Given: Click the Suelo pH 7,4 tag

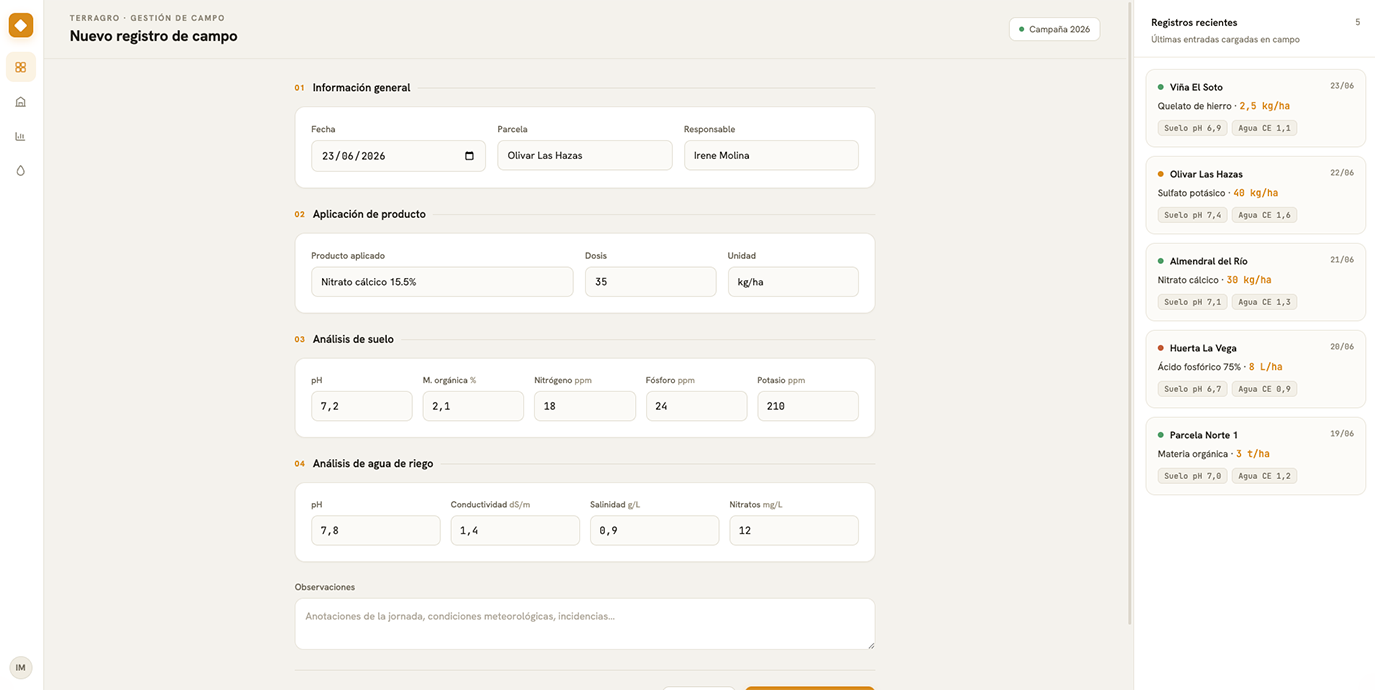Looking at the screenshot, I should (x=1192, y=215).
